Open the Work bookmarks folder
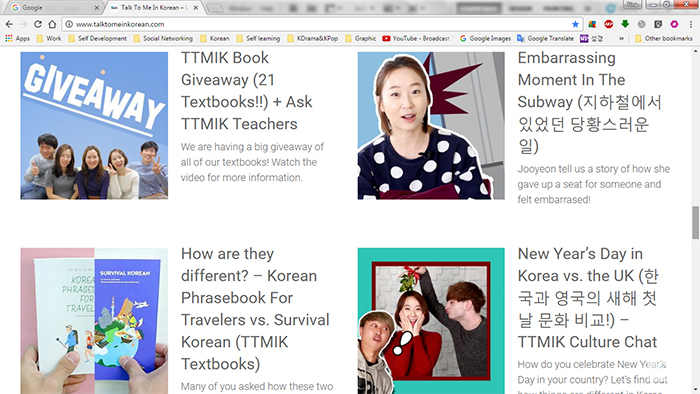The image size is (700, 394). 49,38
